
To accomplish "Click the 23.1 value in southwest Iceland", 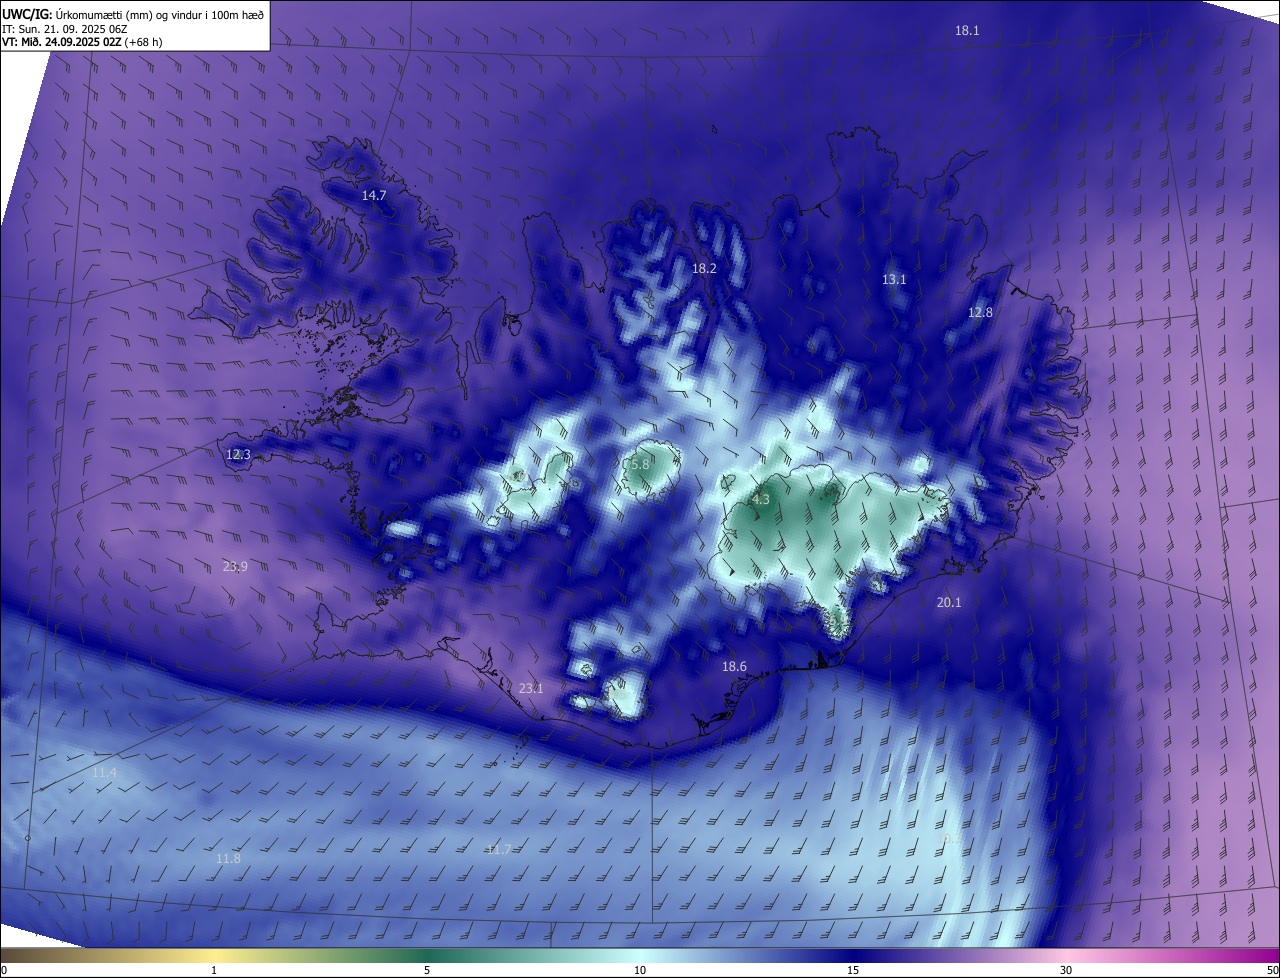I will [x=531, y=689].
